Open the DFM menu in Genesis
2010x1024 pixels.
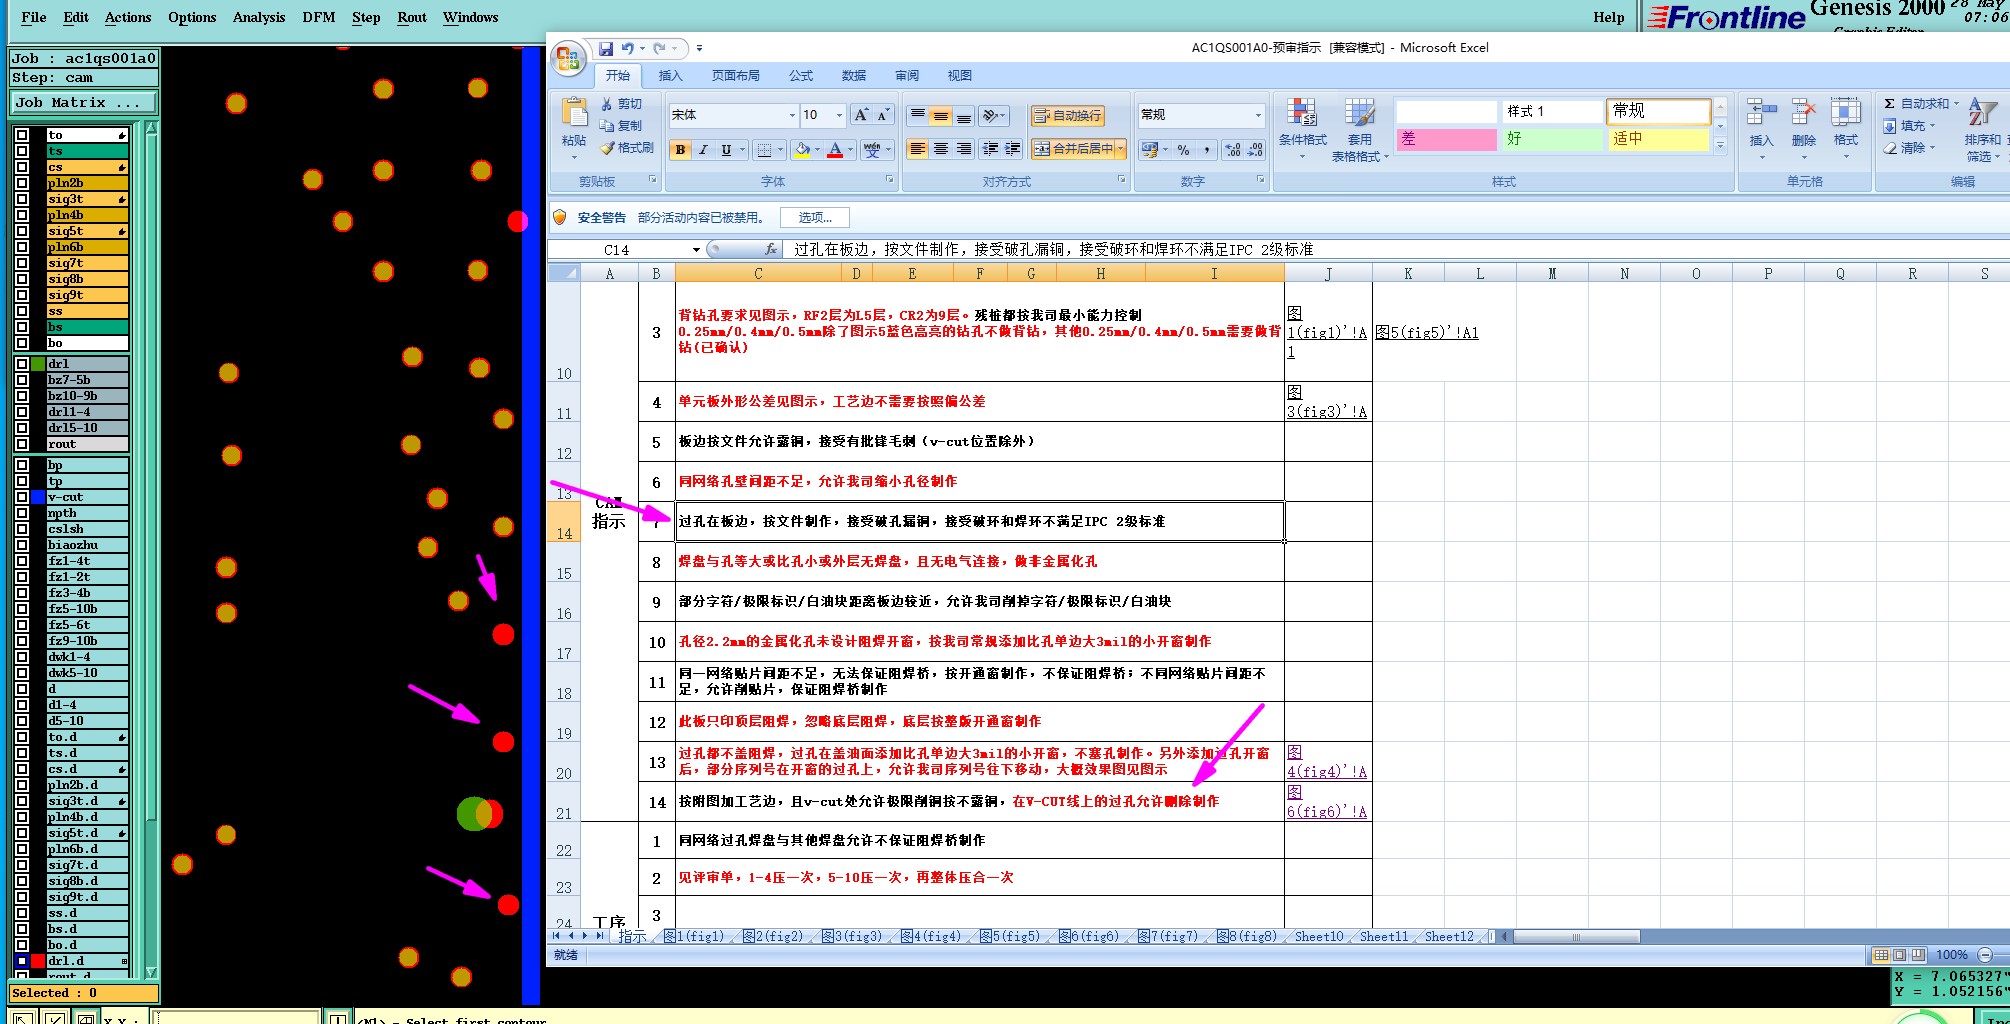[x=319, y=17]
